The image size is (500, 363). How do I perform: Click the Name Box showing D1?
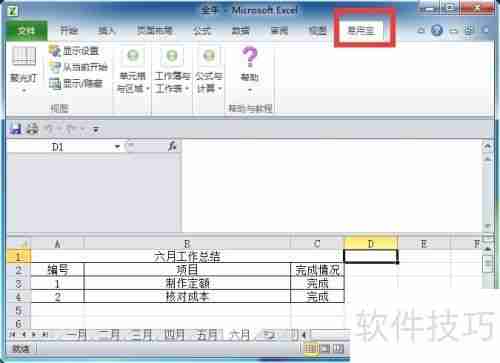pos(60,147)
